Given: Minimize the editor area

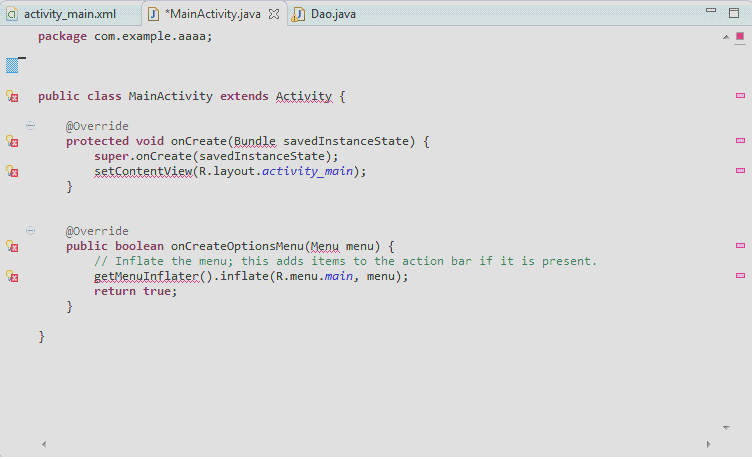Looking at the screenshot, I should [711, 11].
